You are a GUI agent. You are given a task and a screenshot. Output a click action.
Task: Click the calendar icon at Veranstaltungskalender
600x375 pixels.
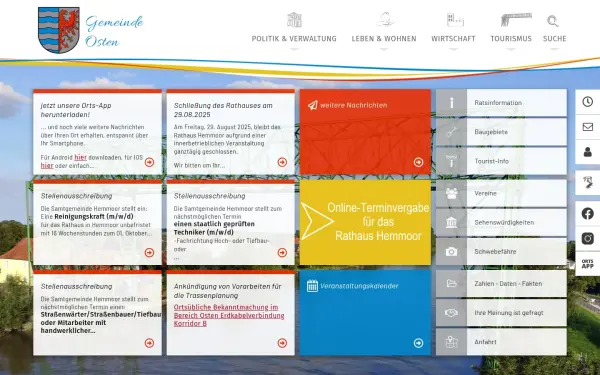pyautogui.click(x=312, y=286)
